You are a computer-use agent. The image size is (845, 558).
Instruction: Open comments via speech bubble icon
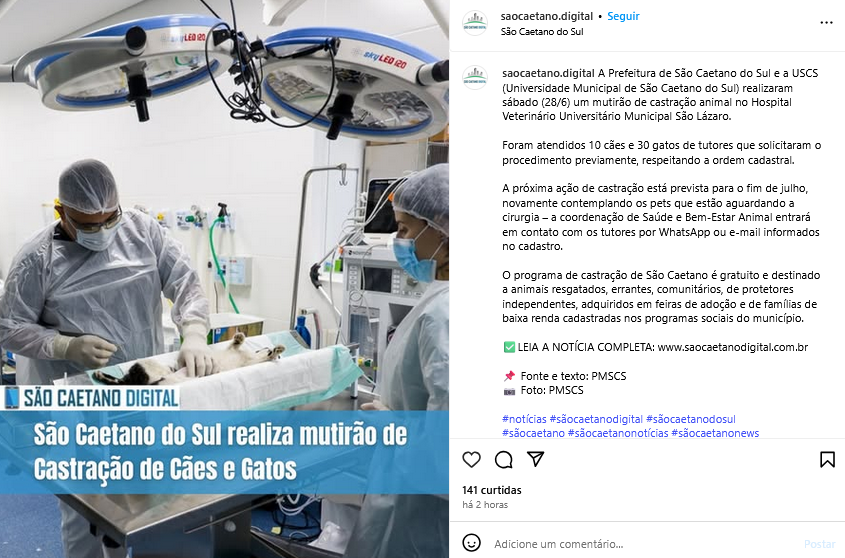point(503,459)
